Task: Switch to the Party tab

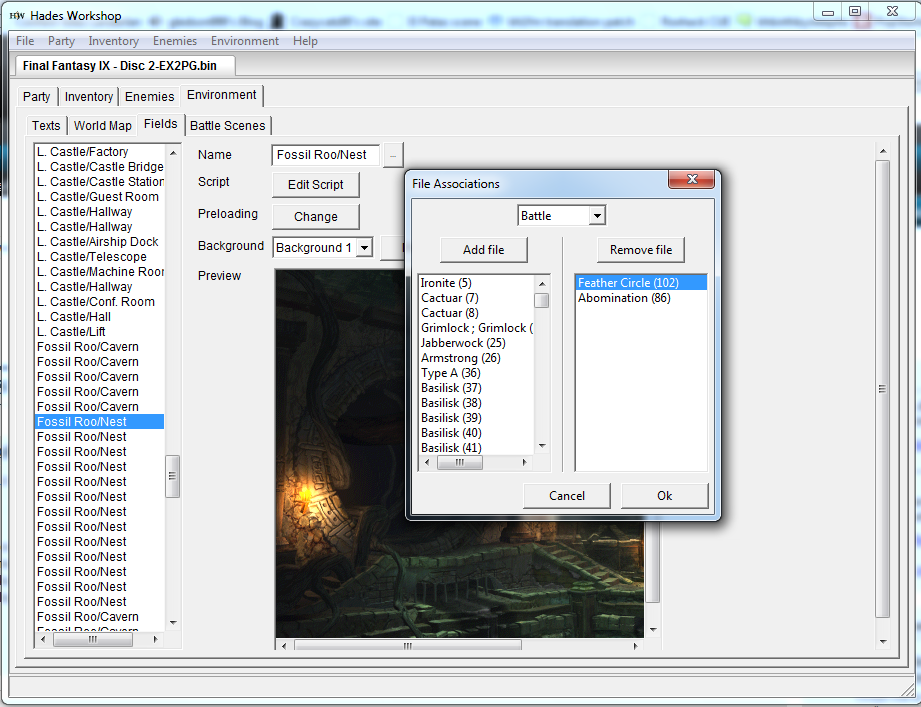Action: click(36, 96)
